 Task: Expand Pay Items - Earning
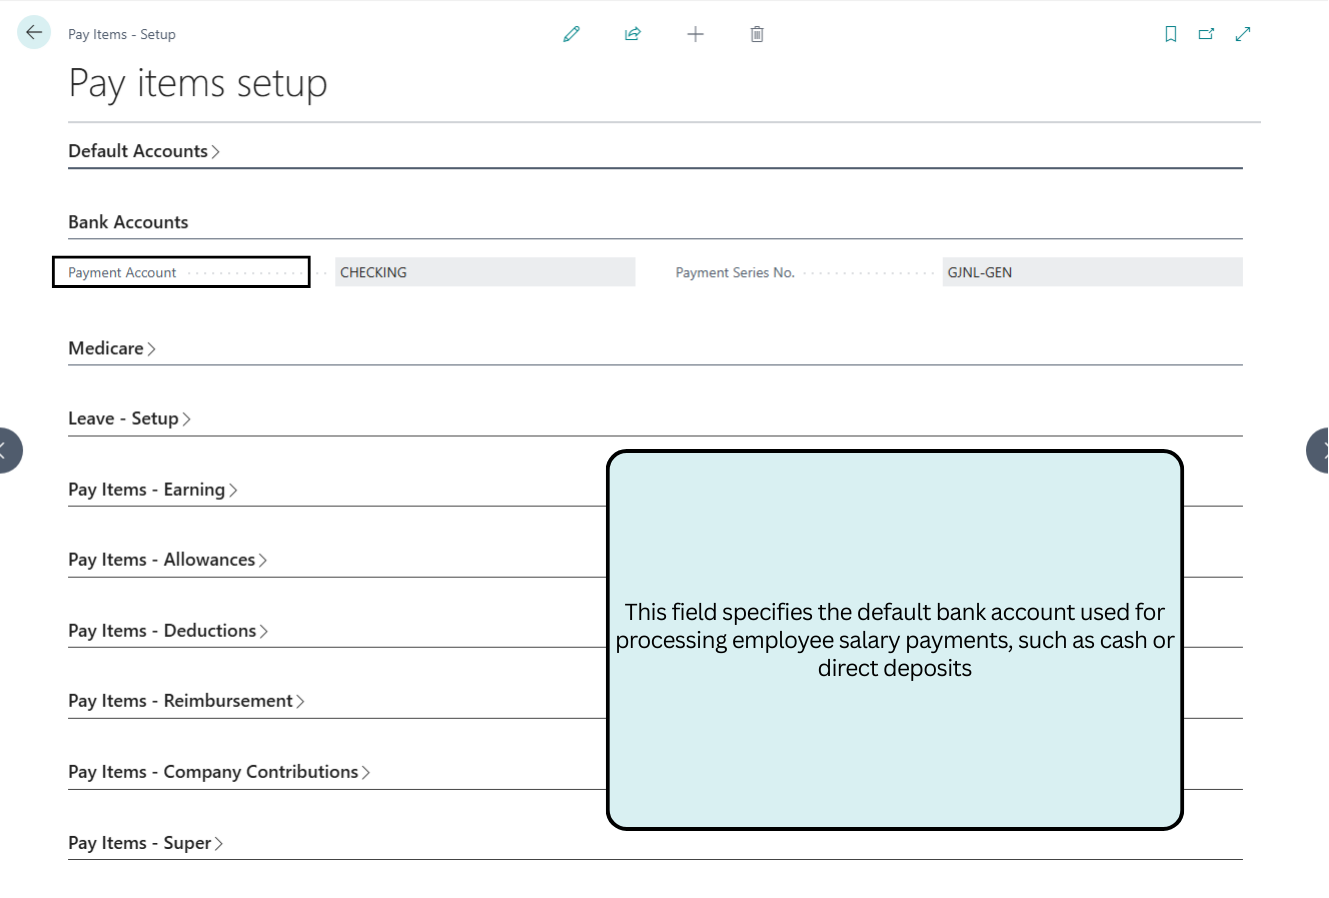coord(152,489)
